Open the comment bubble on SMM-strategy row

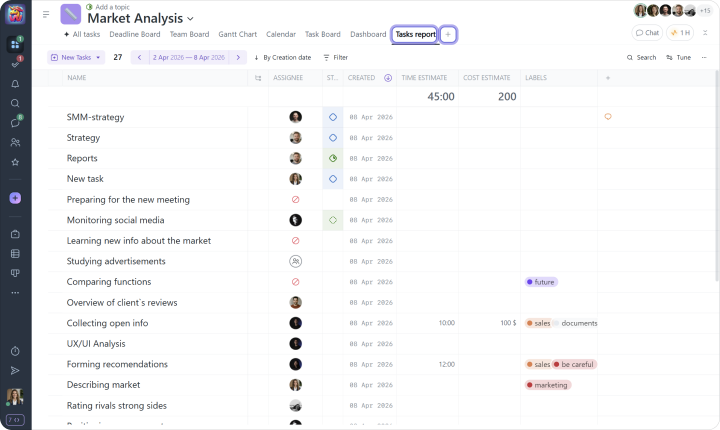pos(608,117)
